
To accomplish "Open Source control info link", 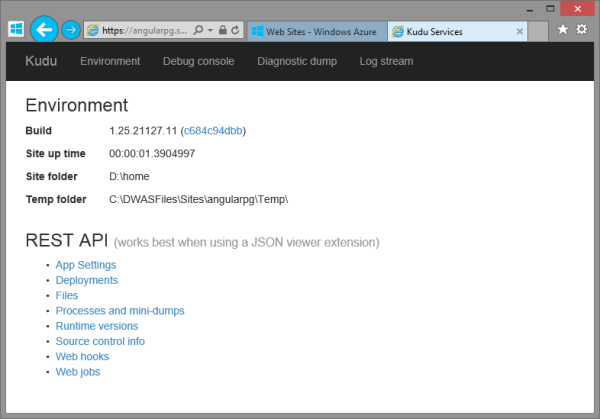I will [x=100, y=341].
